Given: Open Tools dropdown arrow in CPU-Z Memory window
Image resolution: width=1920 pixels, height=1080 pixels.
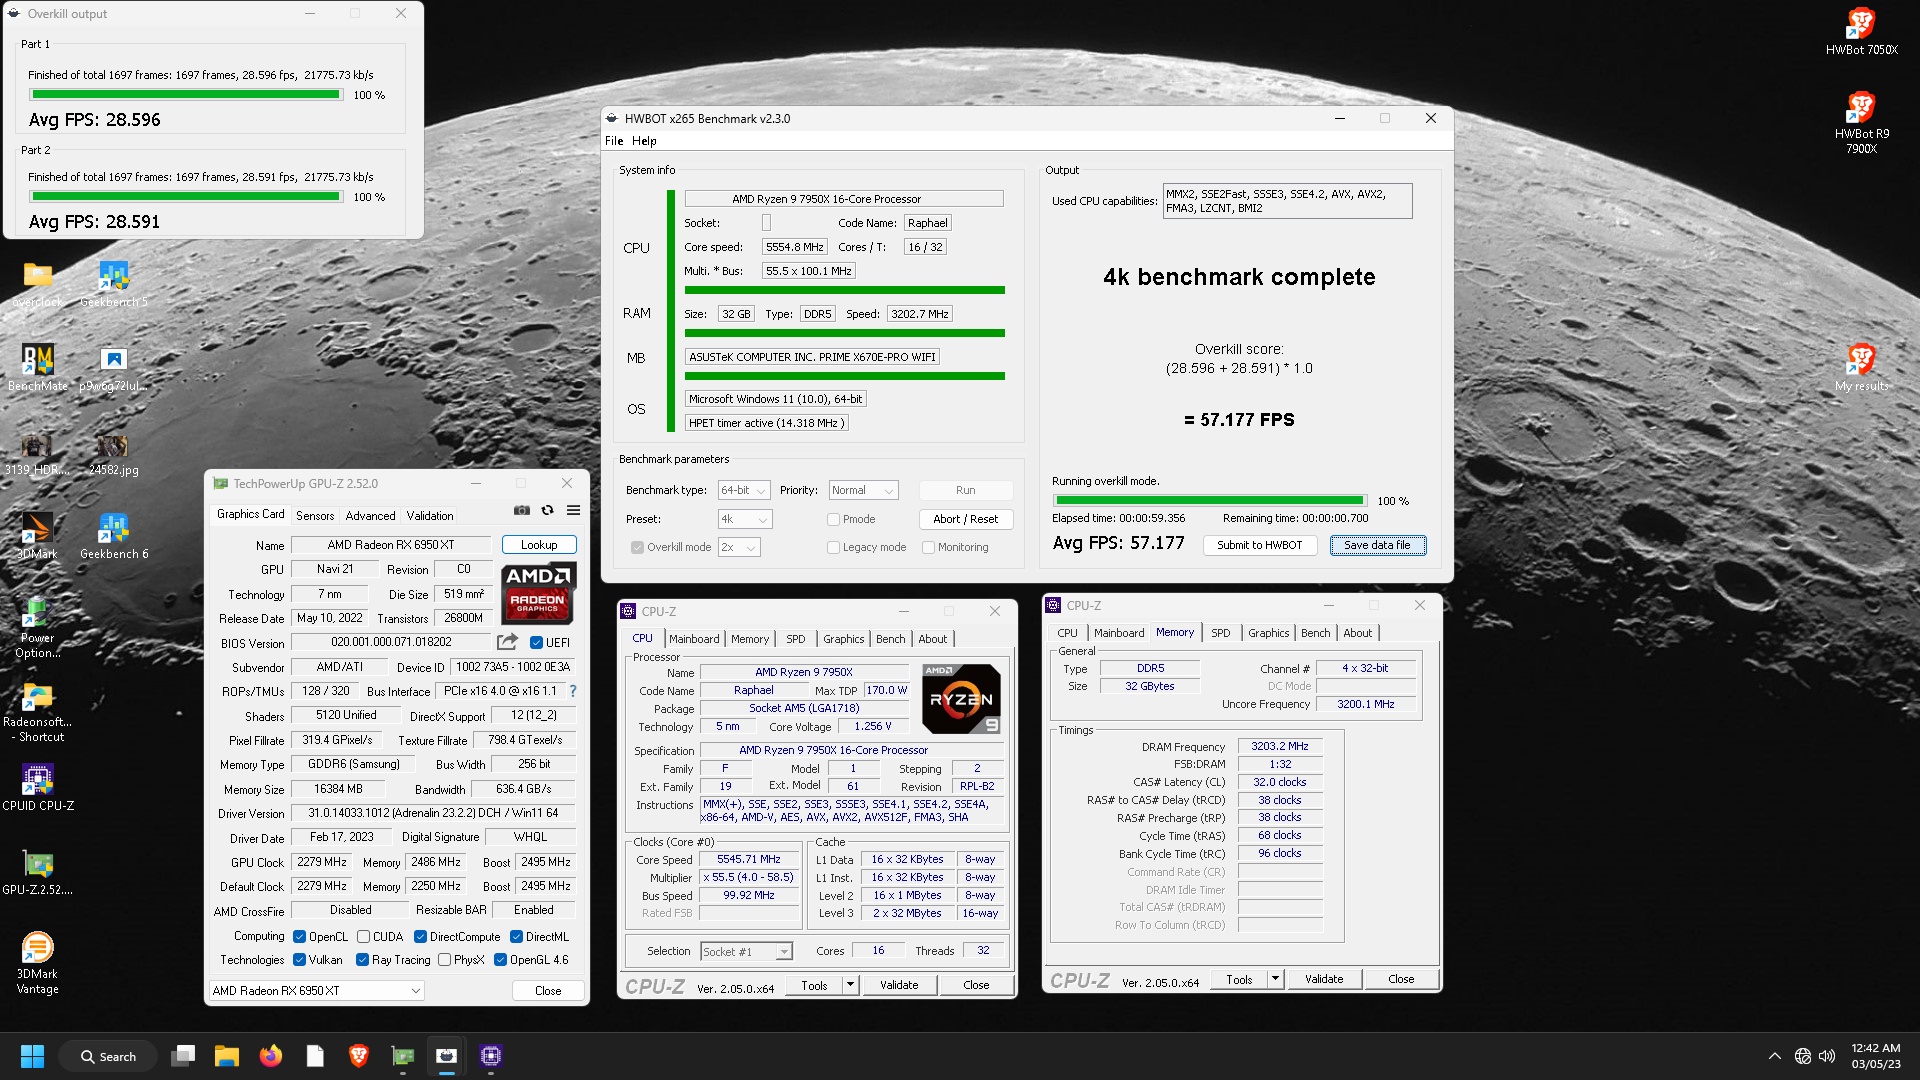Looking at the screenshot, I should 1275,979.
